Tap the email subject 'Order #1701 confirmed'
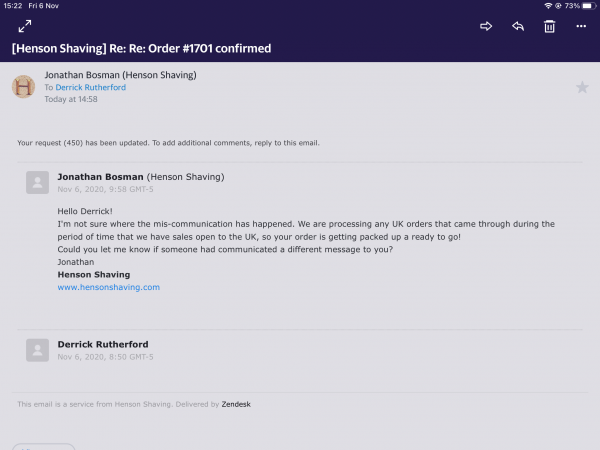The height and width of the screenshot is (450, 600). [x=210, y=48]
